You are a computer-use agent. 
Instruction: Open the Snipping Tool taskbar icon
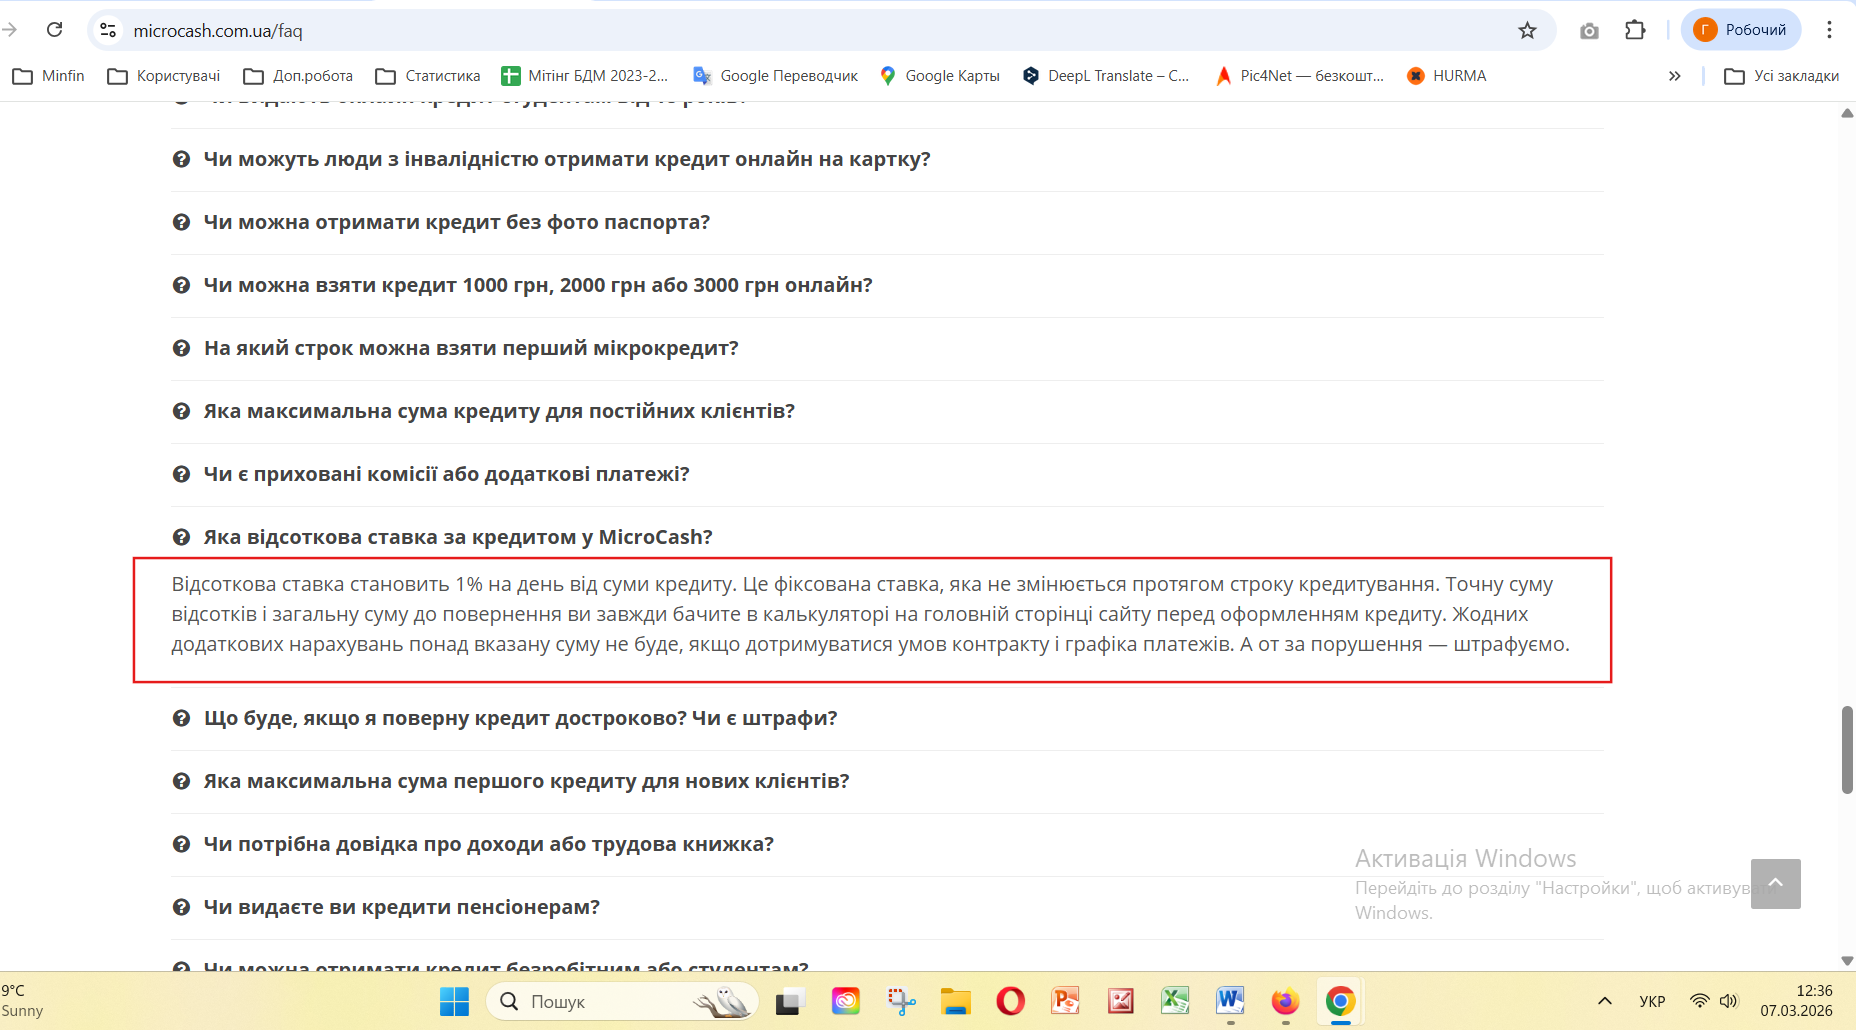click(901, 1001)
